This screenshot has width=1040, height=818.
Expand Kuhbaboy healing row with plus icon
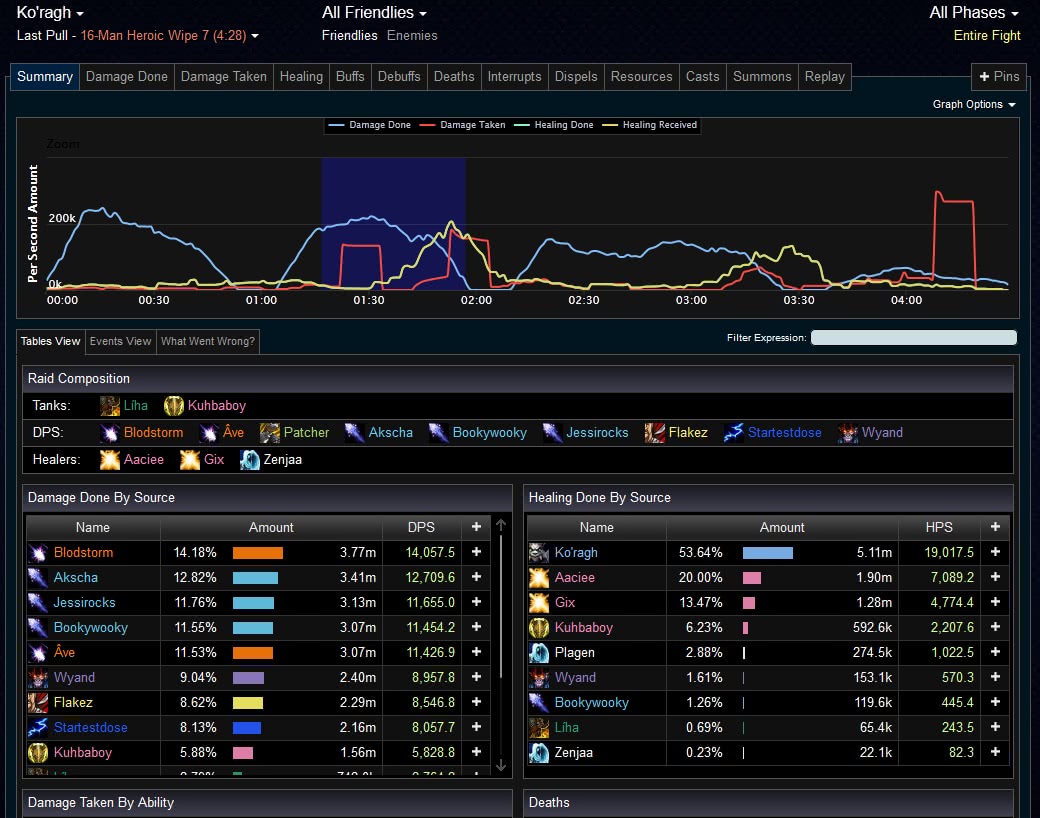click(x=995, y=627)
